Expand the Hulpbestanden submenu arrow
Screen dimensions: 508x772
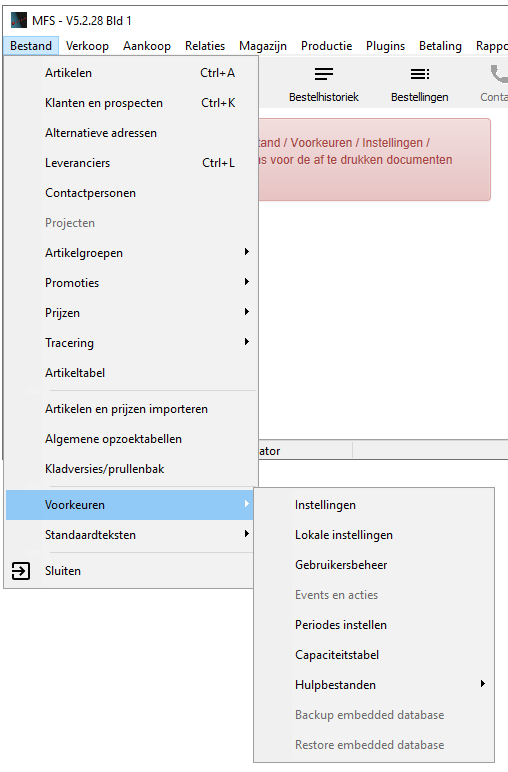tap(483, 684)
